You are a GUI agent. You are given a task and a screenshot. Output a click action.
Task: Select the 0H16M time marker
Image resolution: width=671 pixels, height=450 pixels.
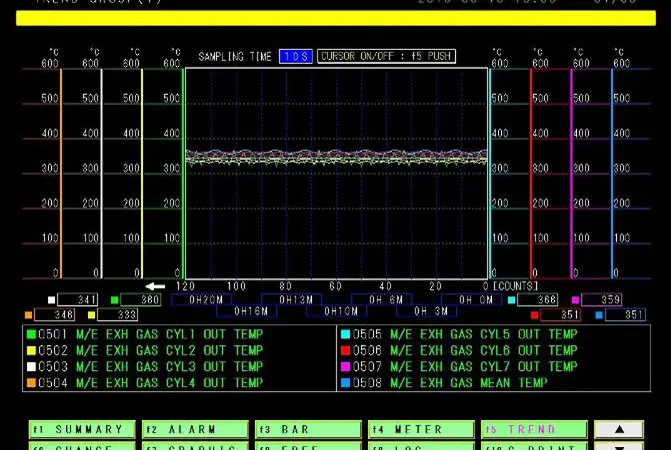[247, 311]
